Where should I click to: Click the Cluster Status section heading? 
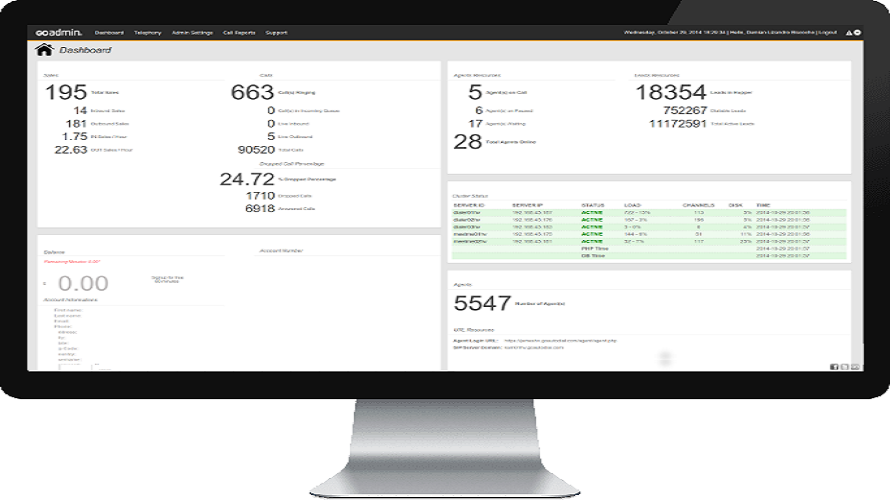click(470, 196)
